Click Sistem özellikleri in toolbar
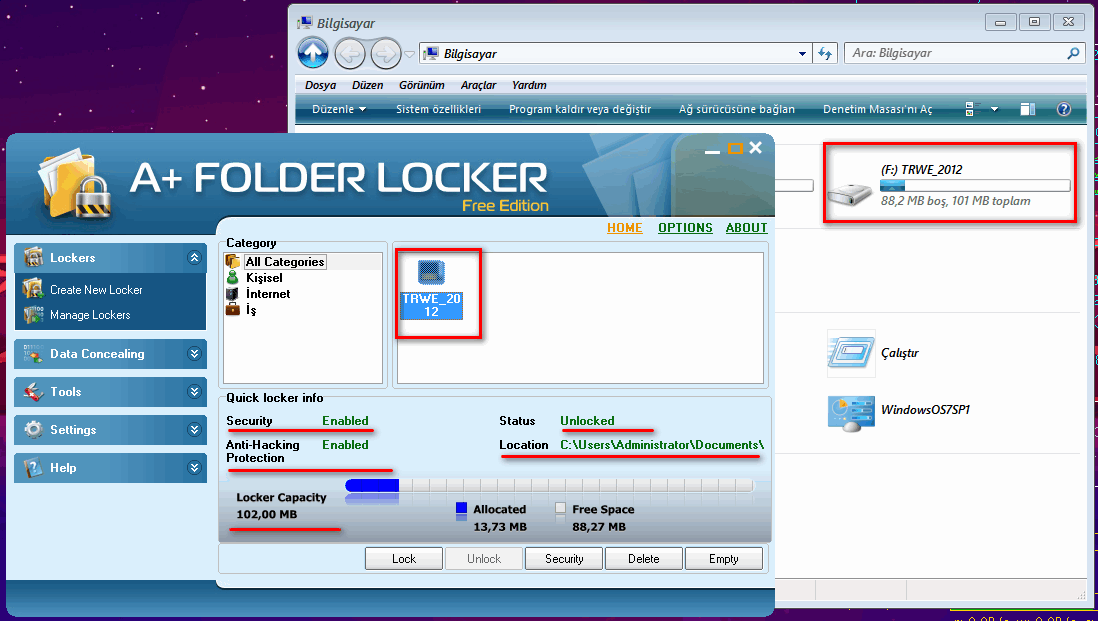 (438, 109)
